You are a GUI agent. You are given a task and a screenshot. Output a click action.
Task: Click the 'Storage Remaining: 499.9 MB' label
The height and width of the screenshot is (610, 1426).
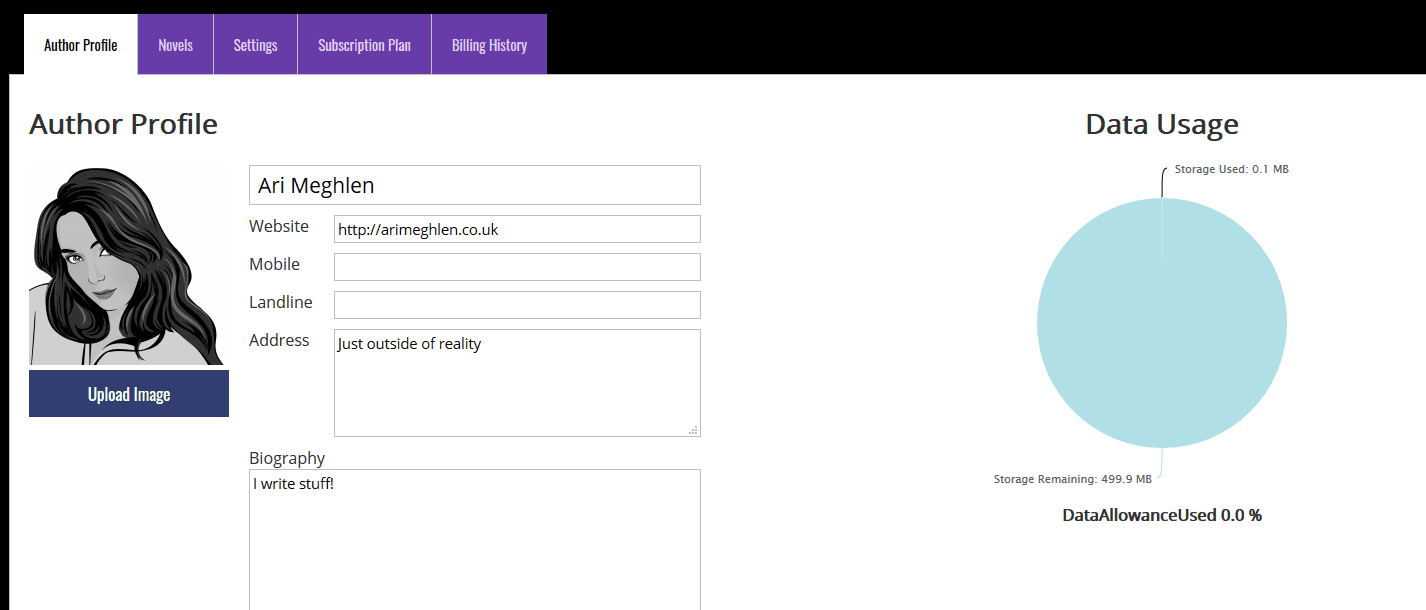(x=1072, y=479)
